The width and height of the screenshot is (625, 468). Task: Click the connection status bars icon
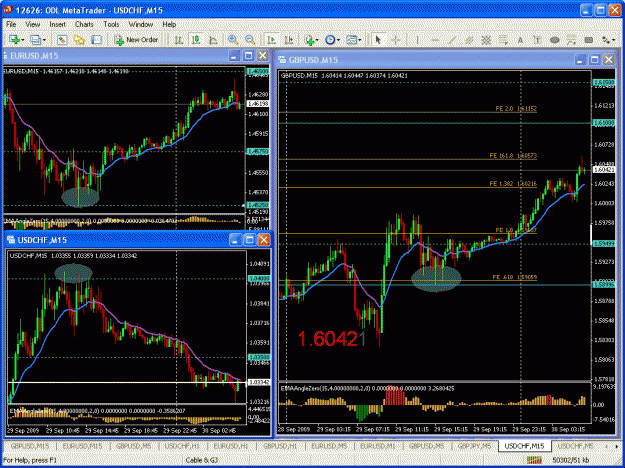pyautogui.click(x=536, y=460)
